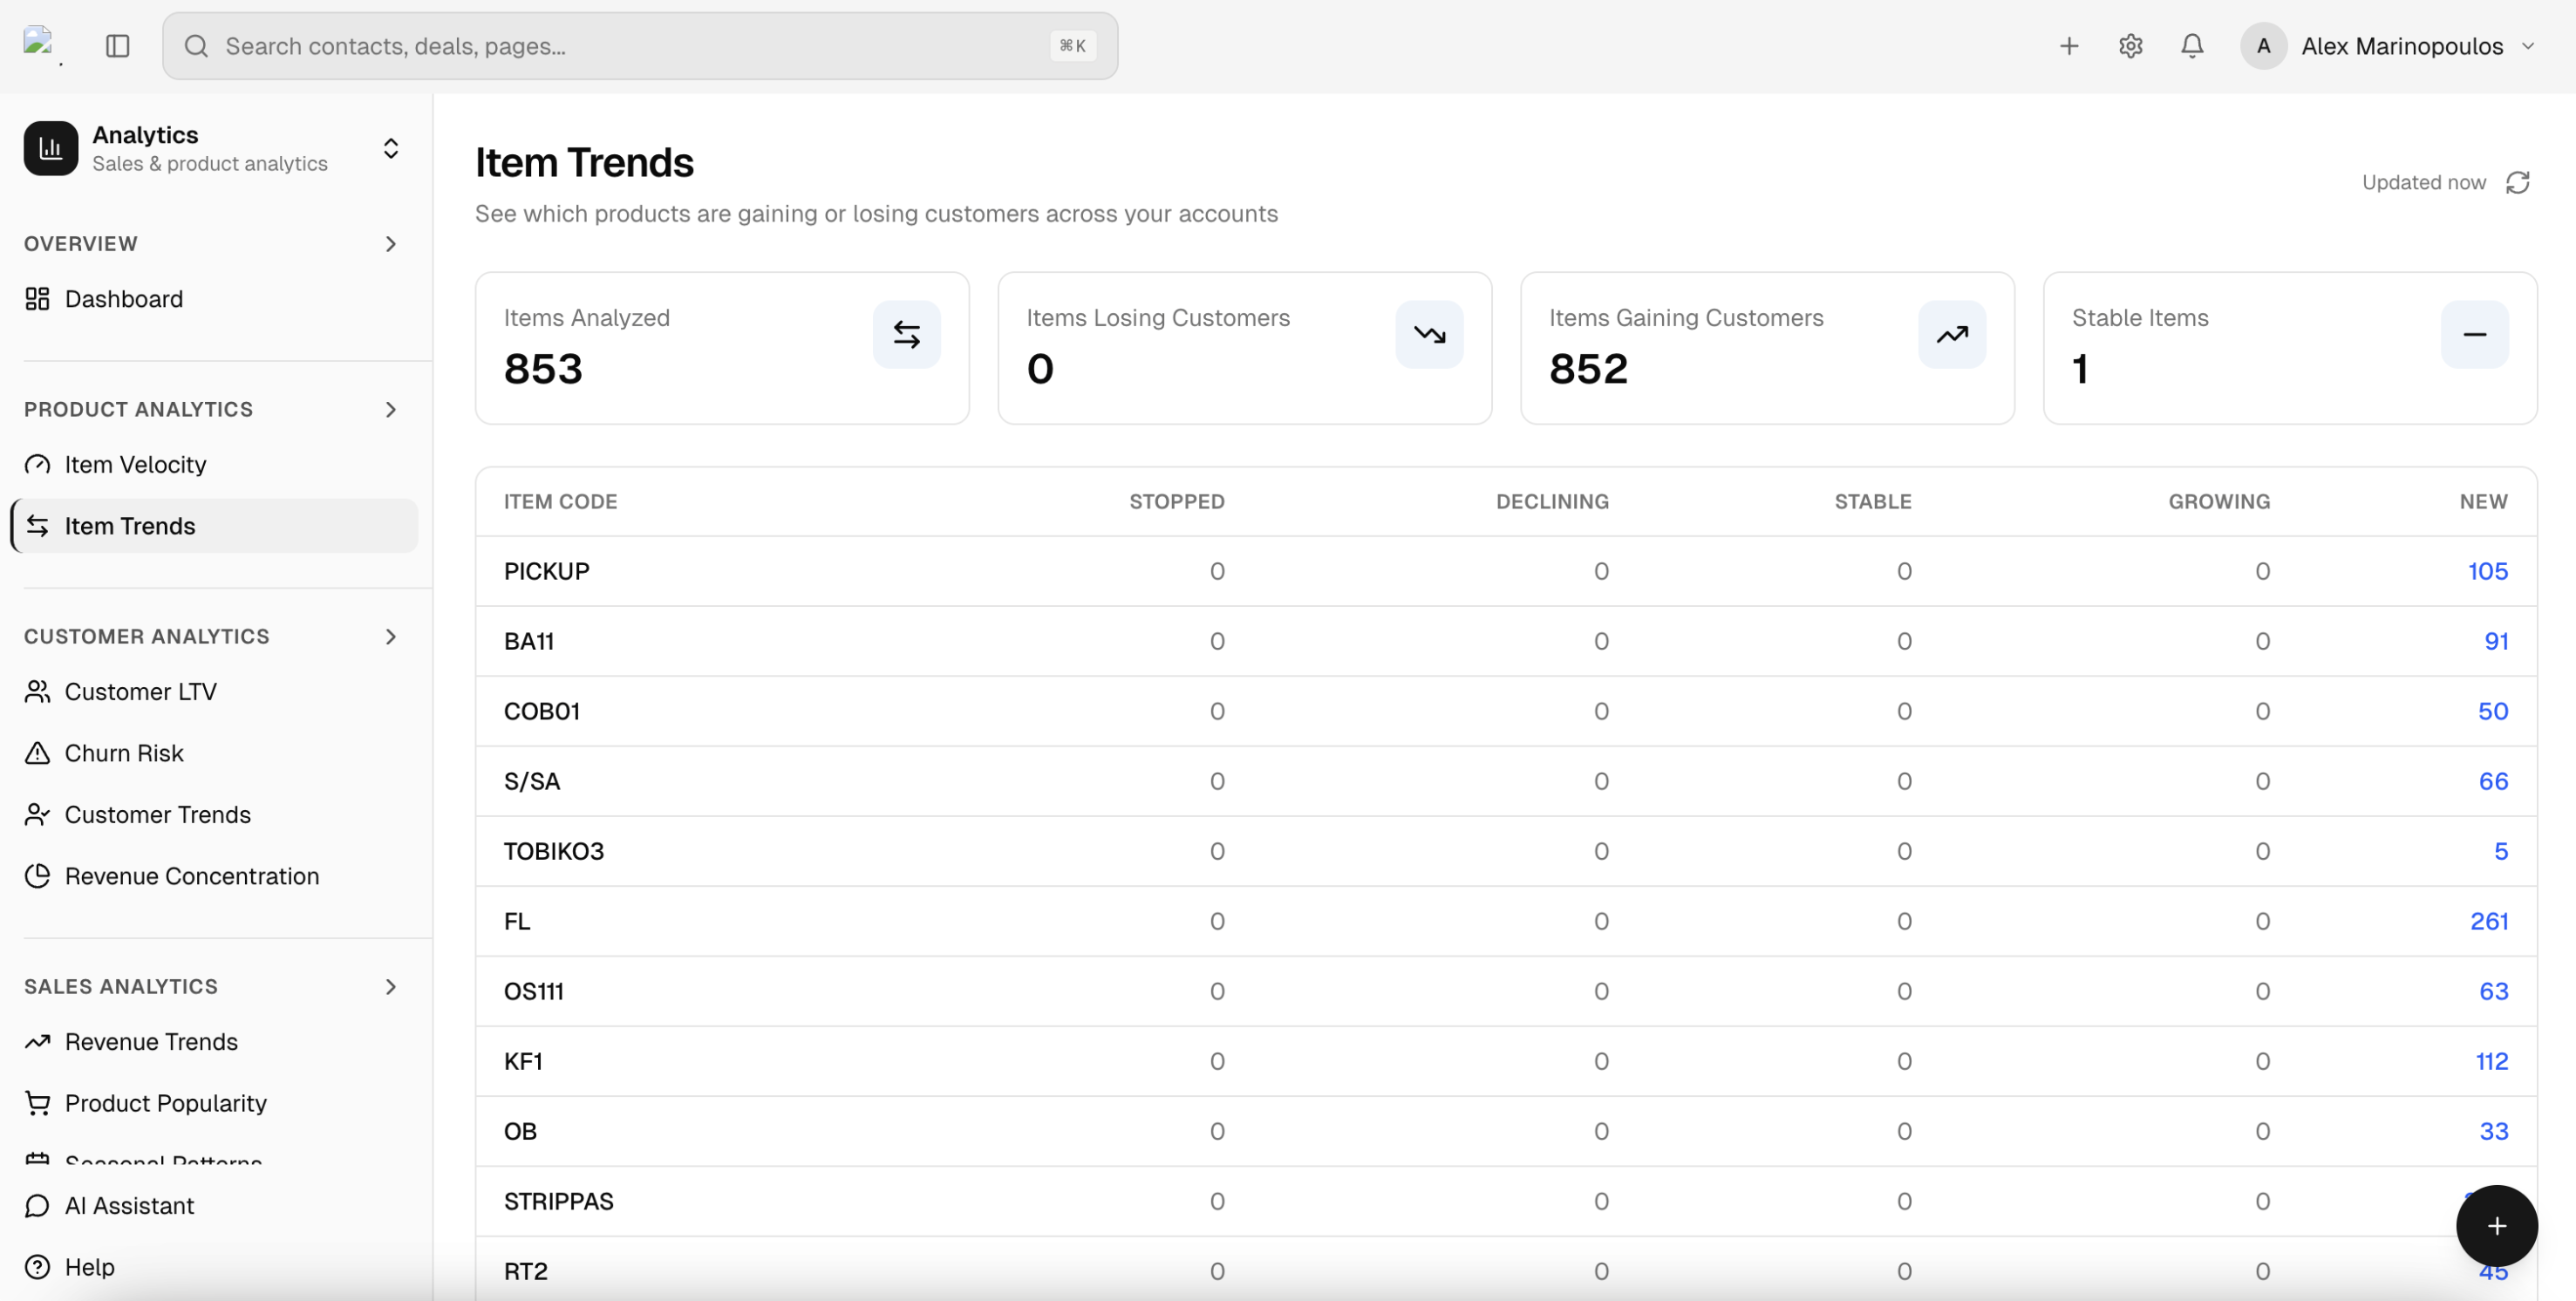Go to Churn Risk page

124,753
